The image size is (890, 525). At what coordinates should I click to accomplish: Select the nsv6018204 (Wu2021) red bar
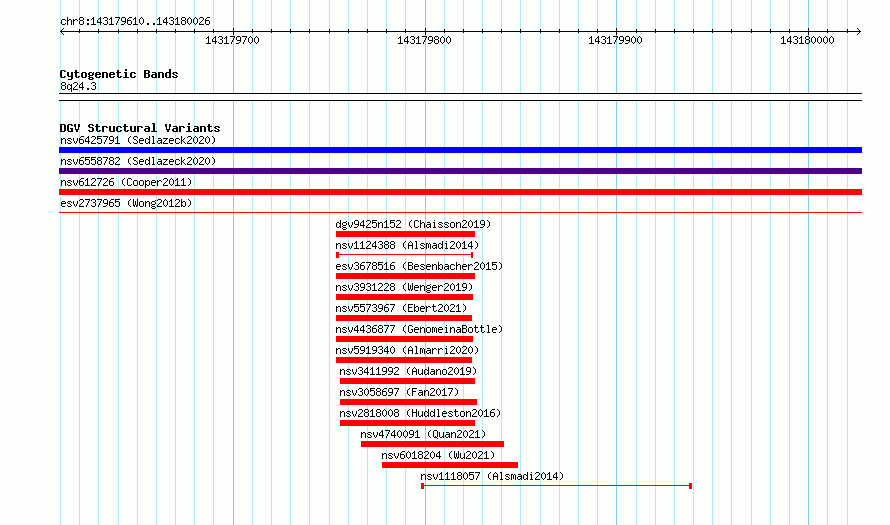pyautogui.click(x=450, y=465)
